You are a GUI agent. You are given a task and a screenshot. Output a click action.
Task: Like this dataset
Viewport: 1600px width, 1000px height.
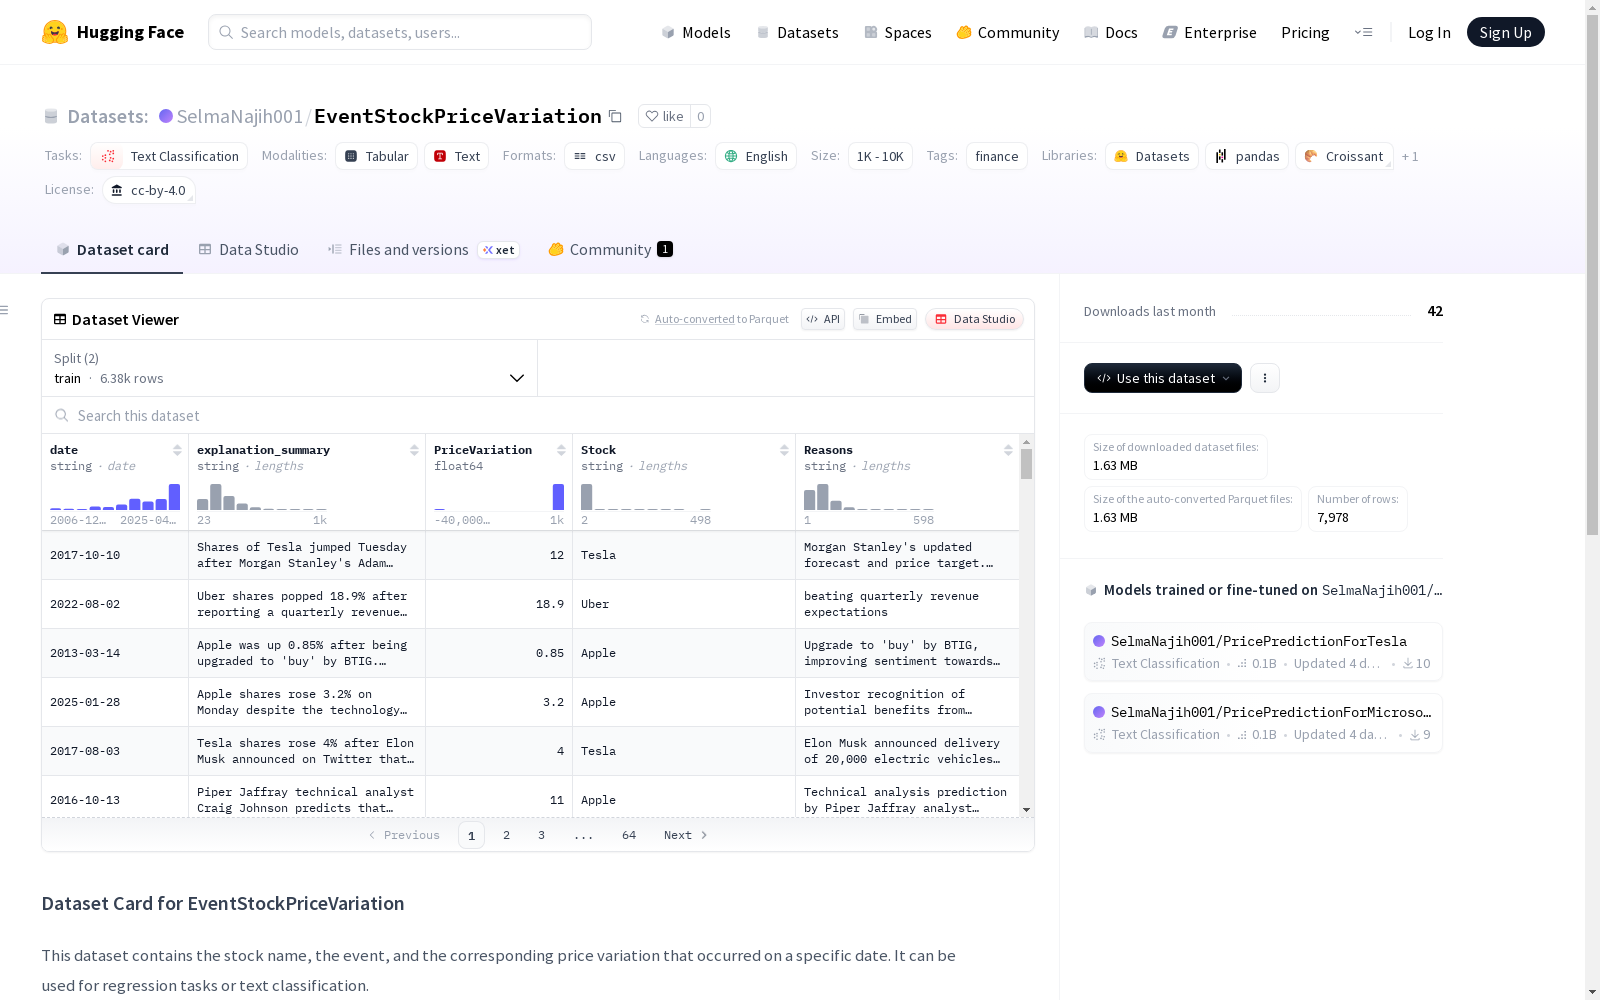click(664, 116)
